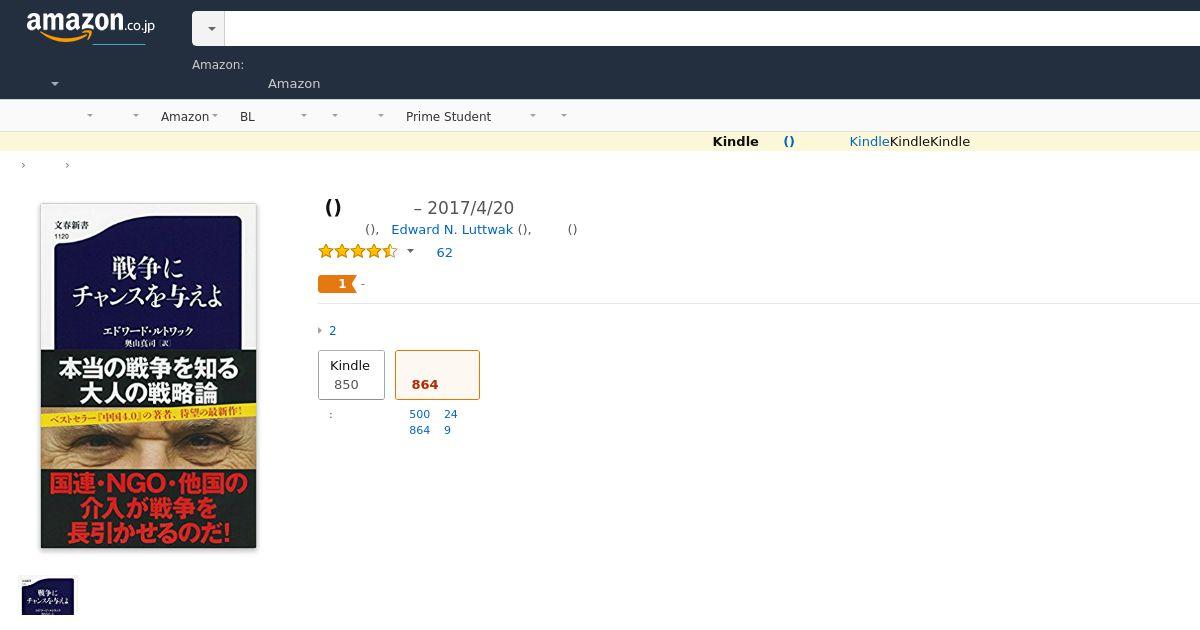Screen dimensions: 1200x630
Task: Open the 62 customer reviews link
Action: pyautogui.click(x=444, y=253)
